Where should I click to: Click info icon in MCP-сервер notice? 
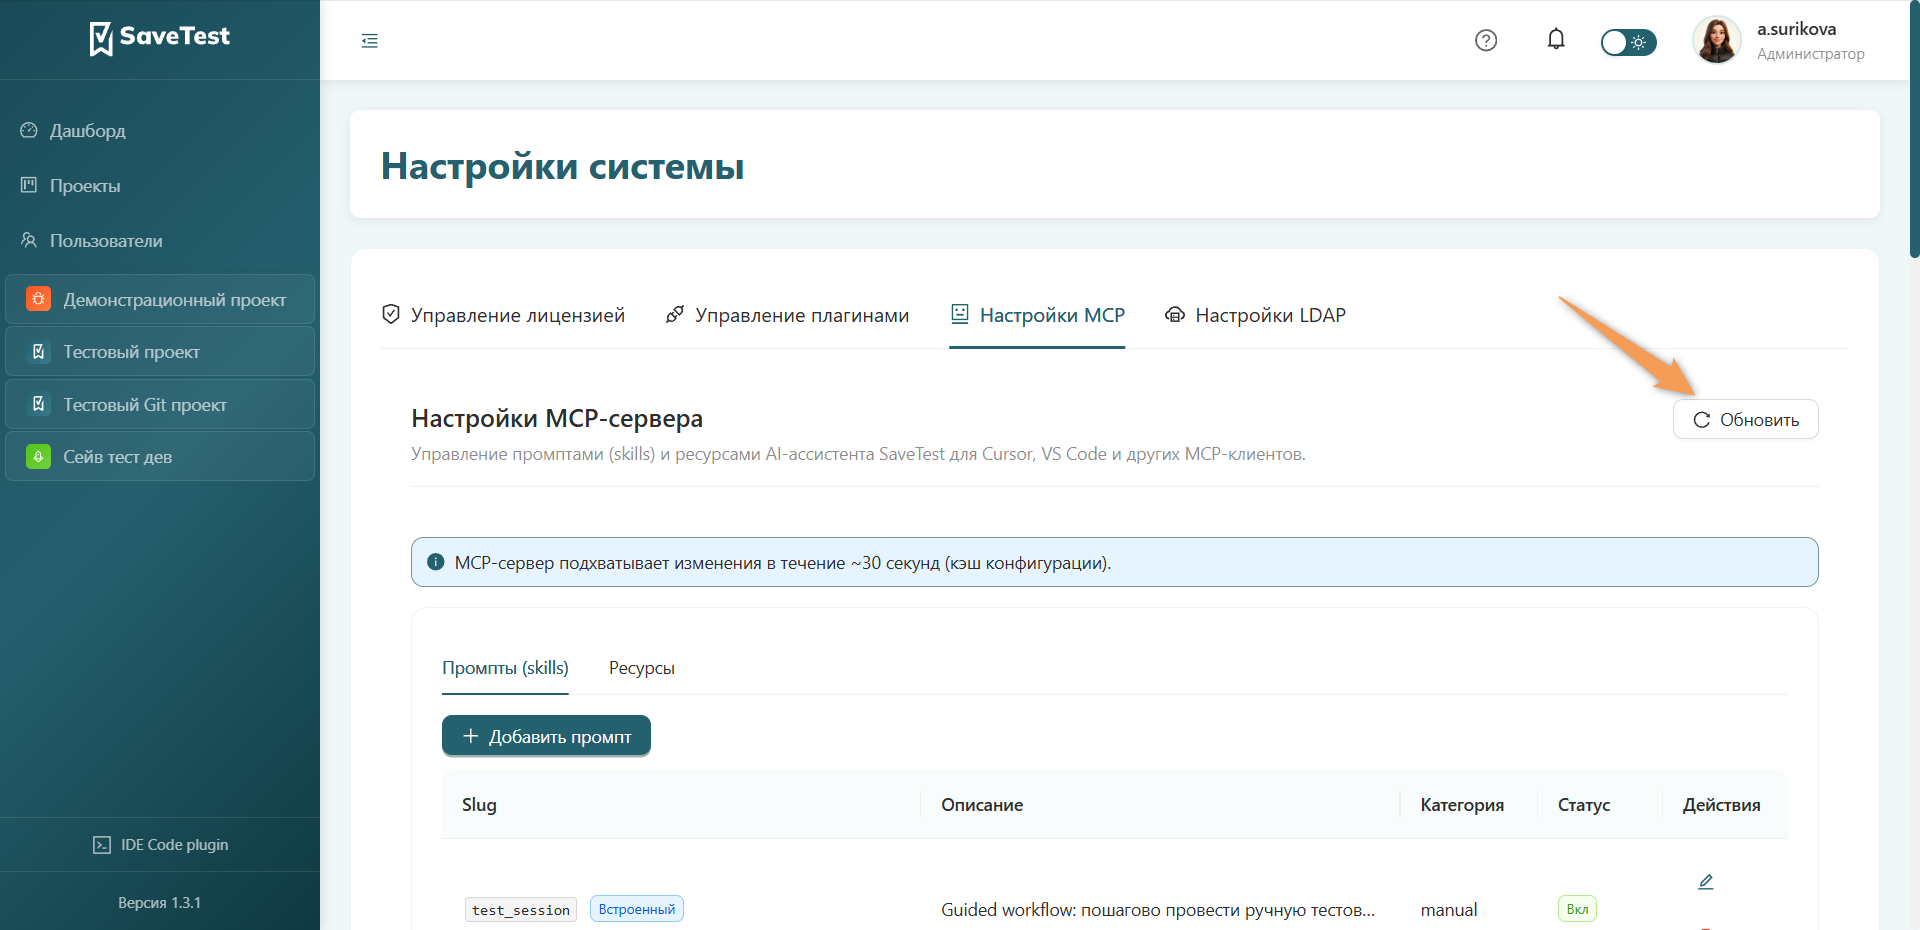coord(436,562)
